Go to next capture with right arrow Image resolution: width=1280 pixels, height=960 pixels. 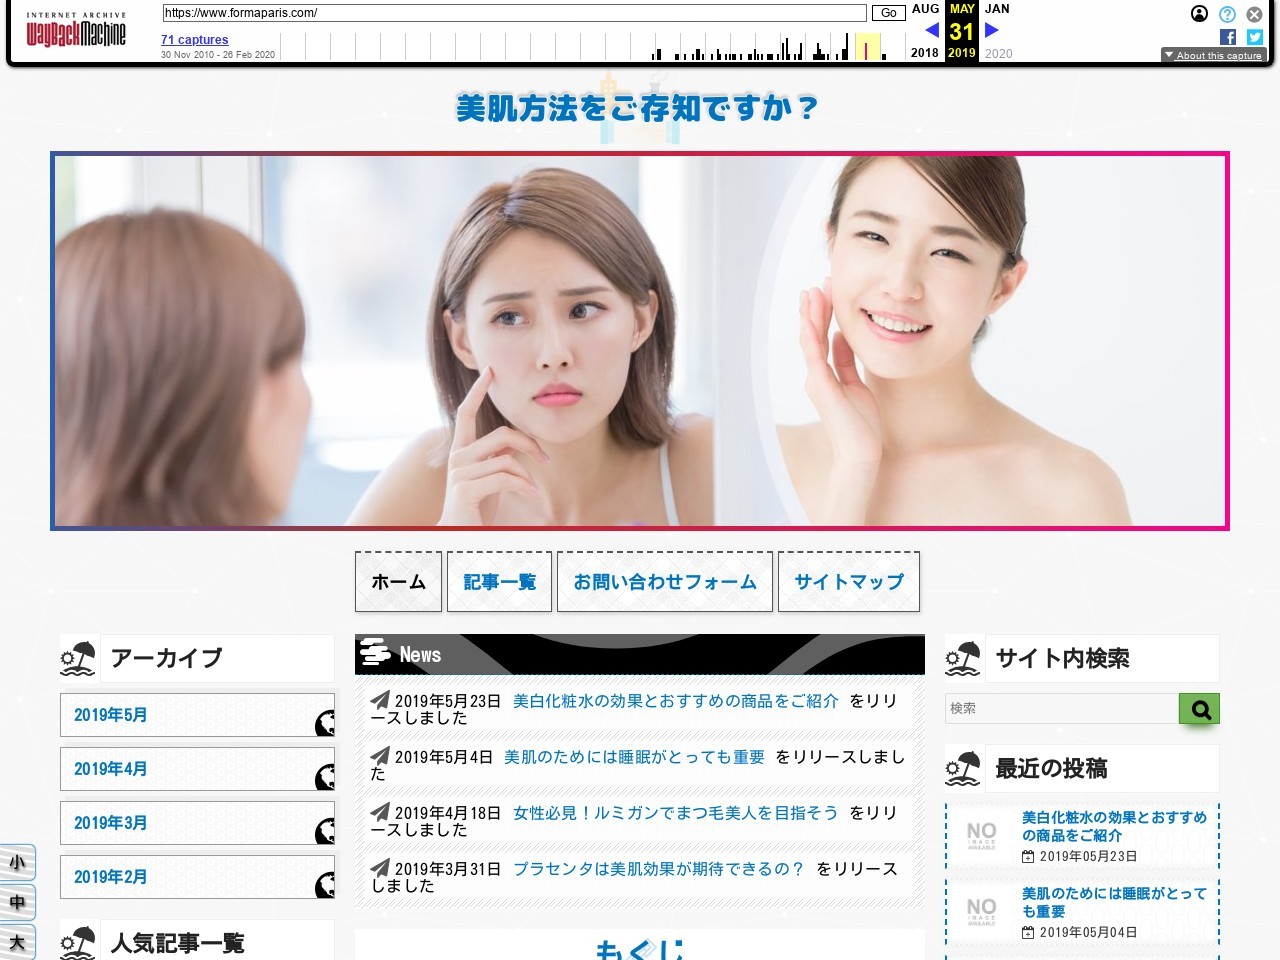tap(992, 30)
